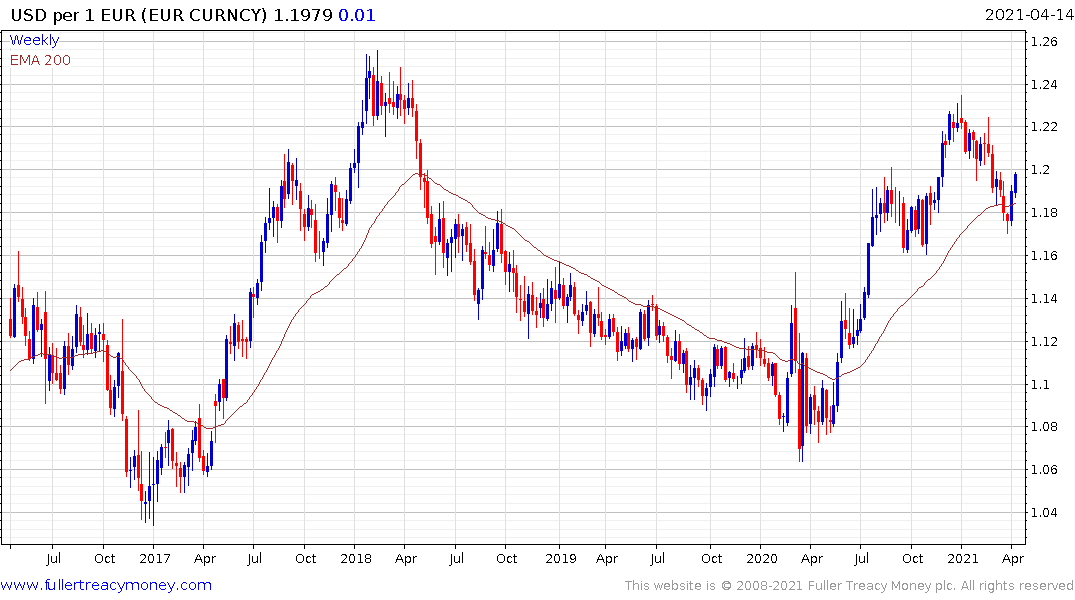
Task: Click the 1.12 price axis label
Action: point(1044,341)
